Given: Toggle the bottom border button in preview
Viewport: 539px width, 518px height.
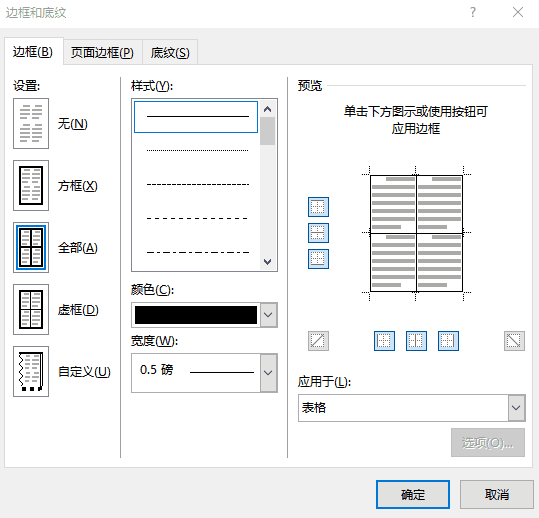Looking at the screenshot, I should click(318, 259).
